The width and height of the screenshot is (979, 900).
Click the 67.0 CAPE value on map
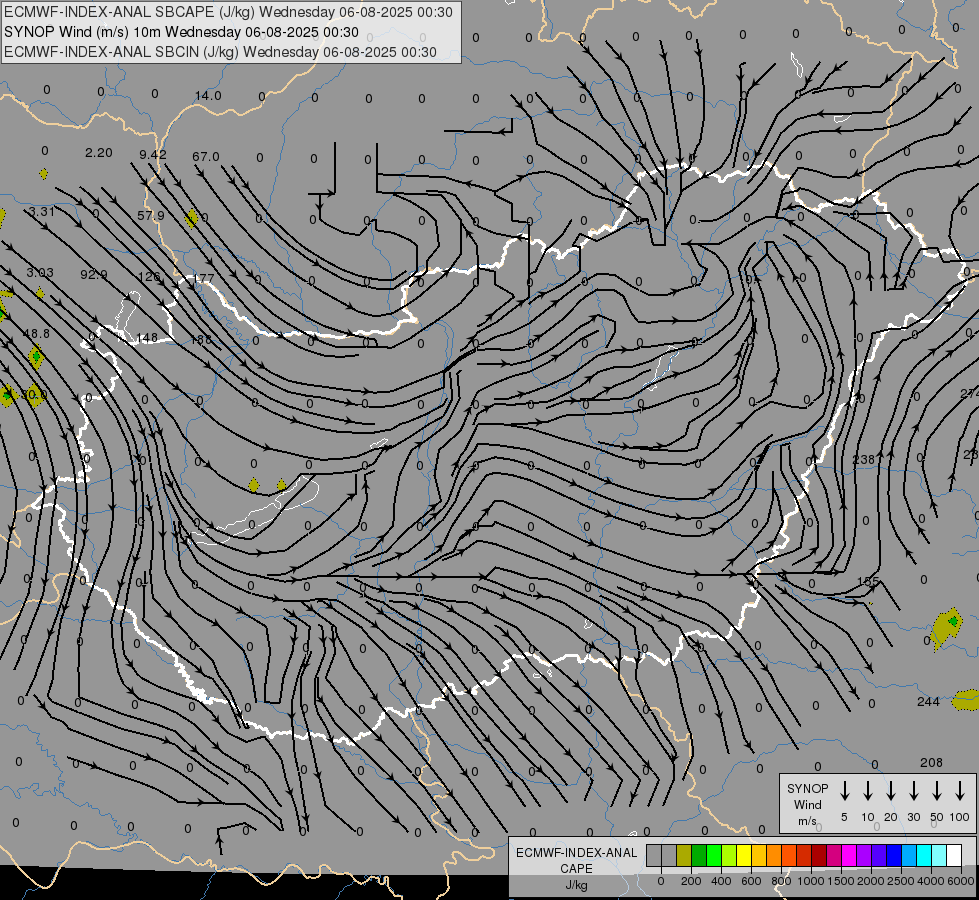[x=206, y=156]
